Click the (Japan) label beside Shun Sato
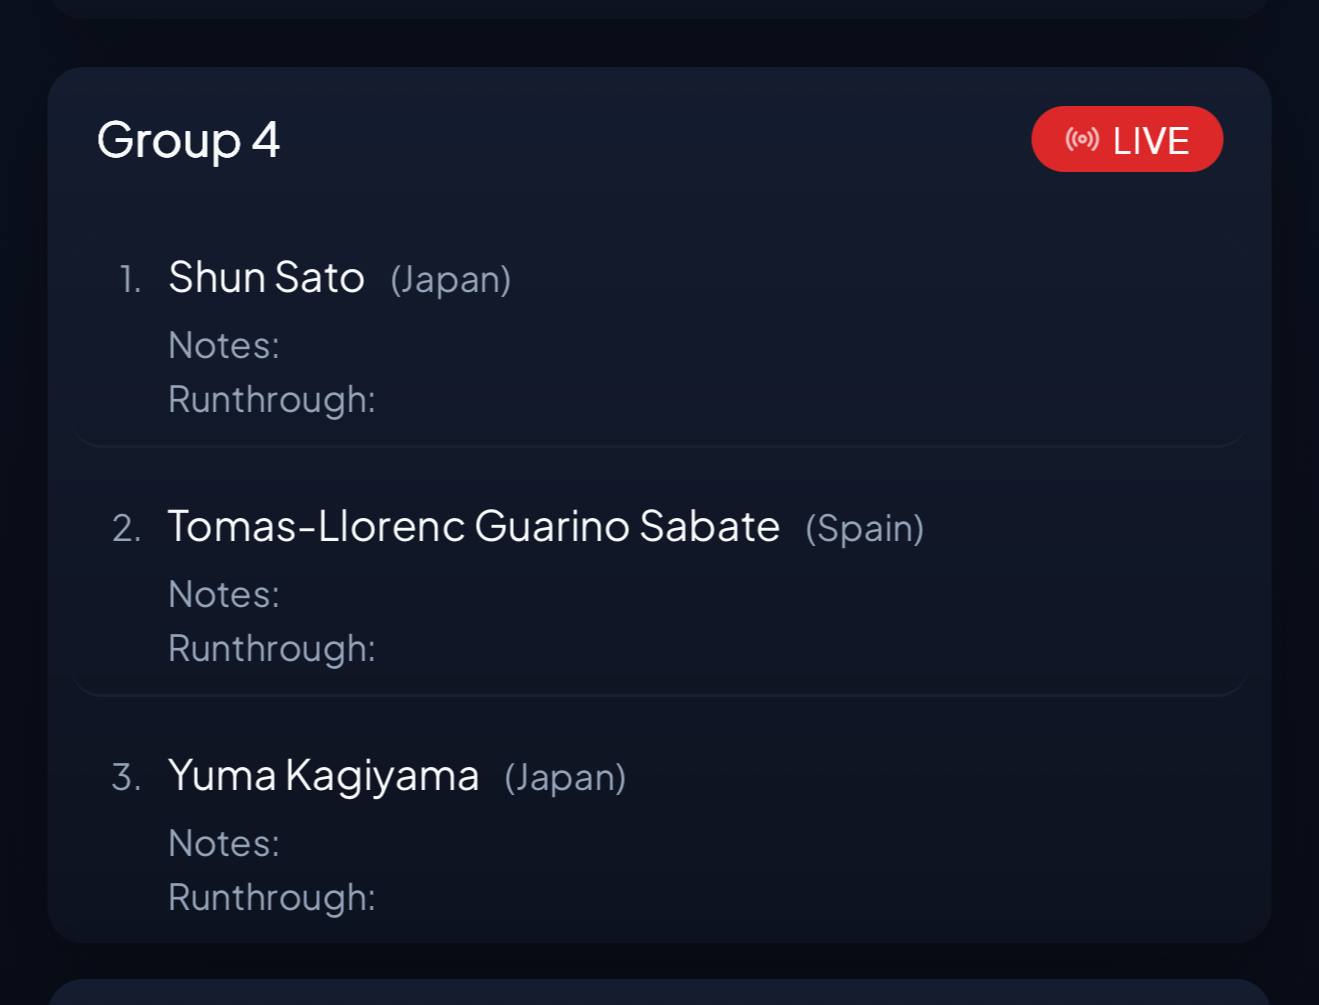Screen dimensions: 1319x1005 coord(451,279)
